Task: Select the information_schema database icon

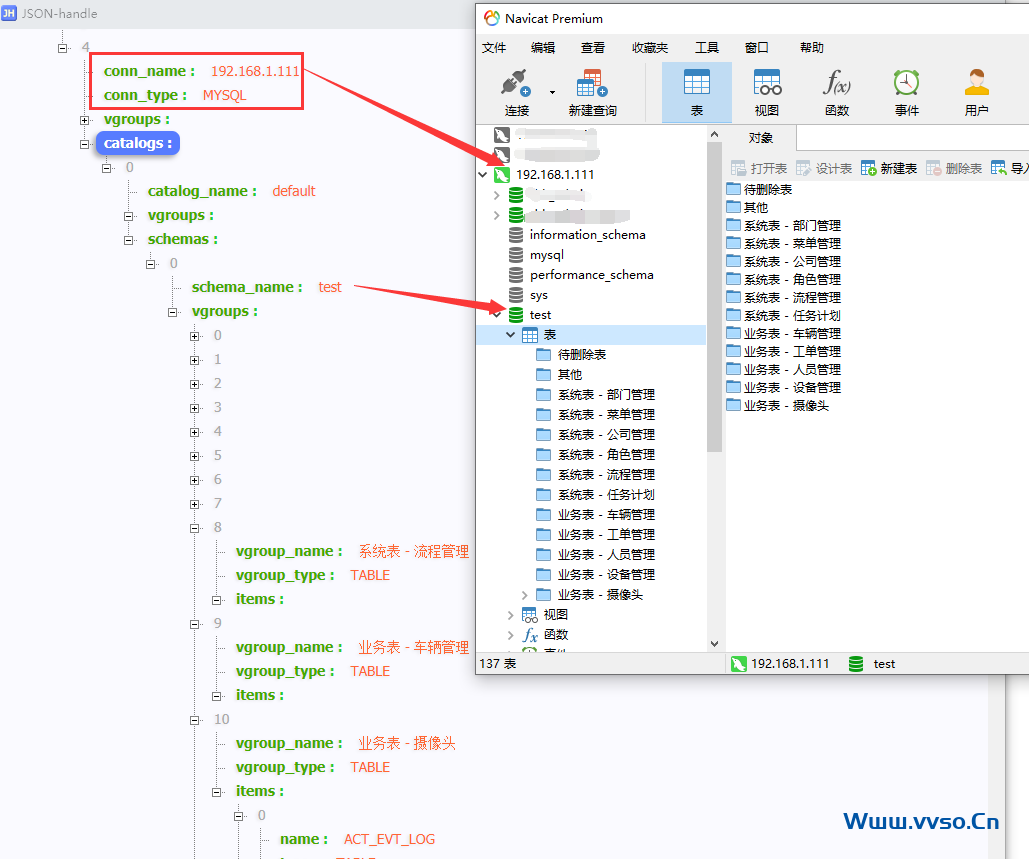Action: pyautogui.click(x=516, y=235)
